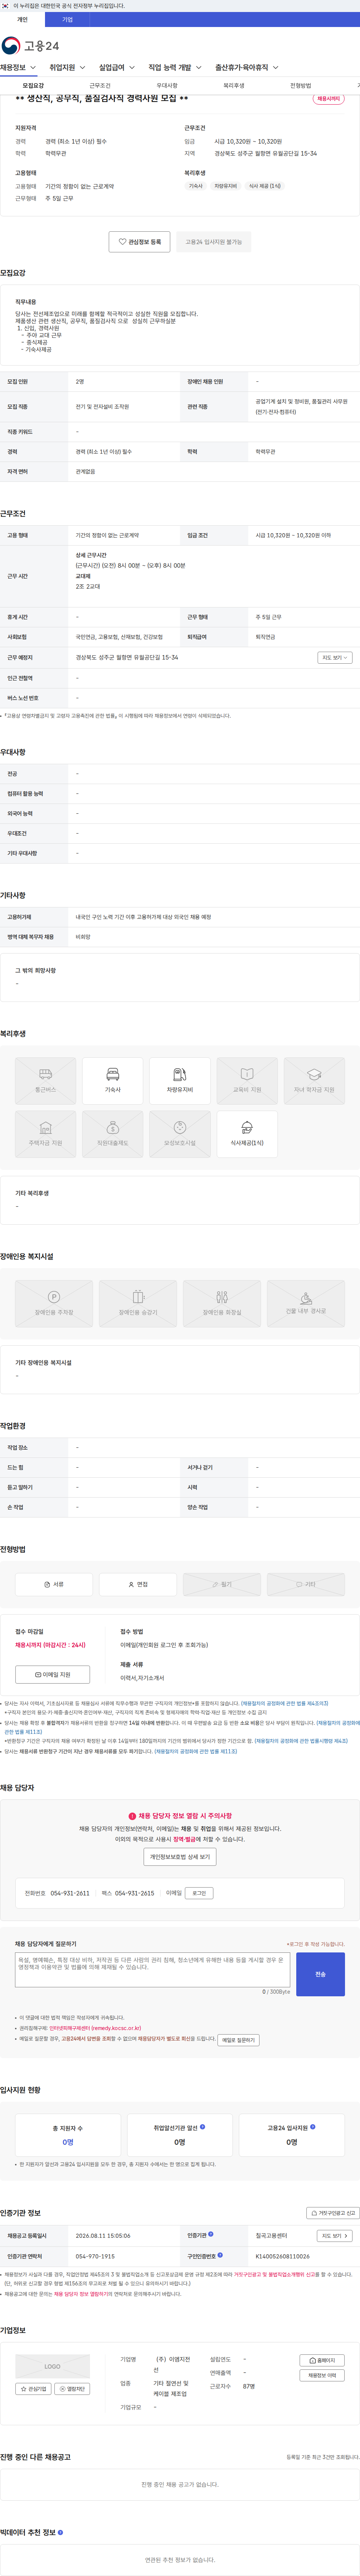Select the 개인 tab at top
360x2576 pixels.
click(x=22, y=19)
